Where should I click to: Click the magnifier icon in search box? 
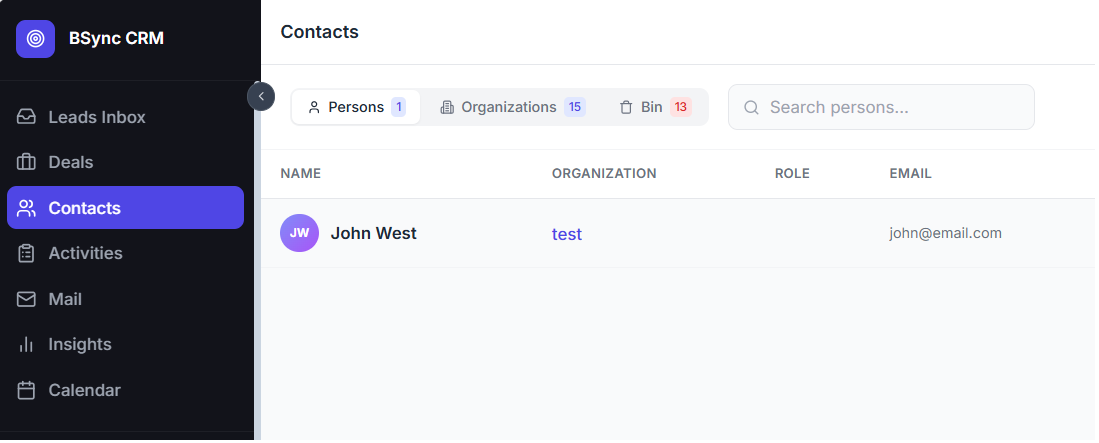click(751, 107)
